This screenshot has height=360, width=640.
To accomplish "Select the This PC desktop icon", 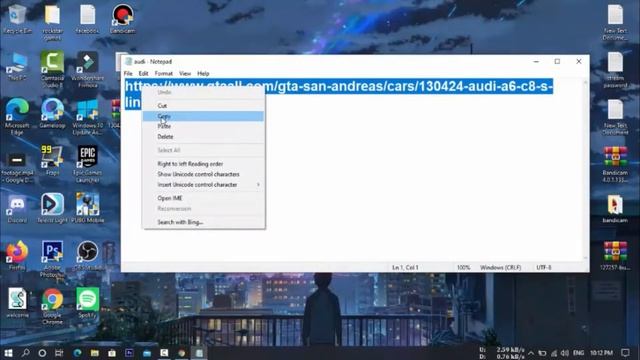I will (x=17, y=66).
